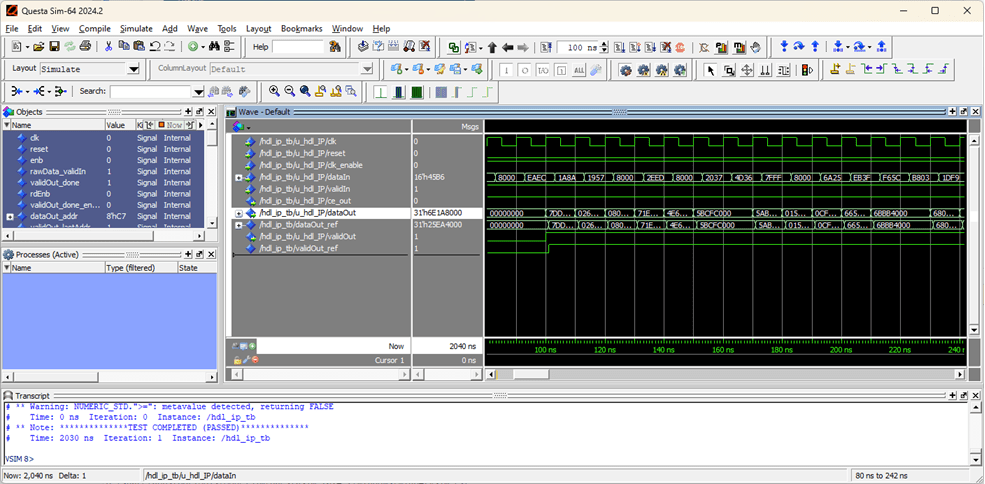Open the Layout Simulate dropdown
985x484 pixels.
click(x=133, y=69)
